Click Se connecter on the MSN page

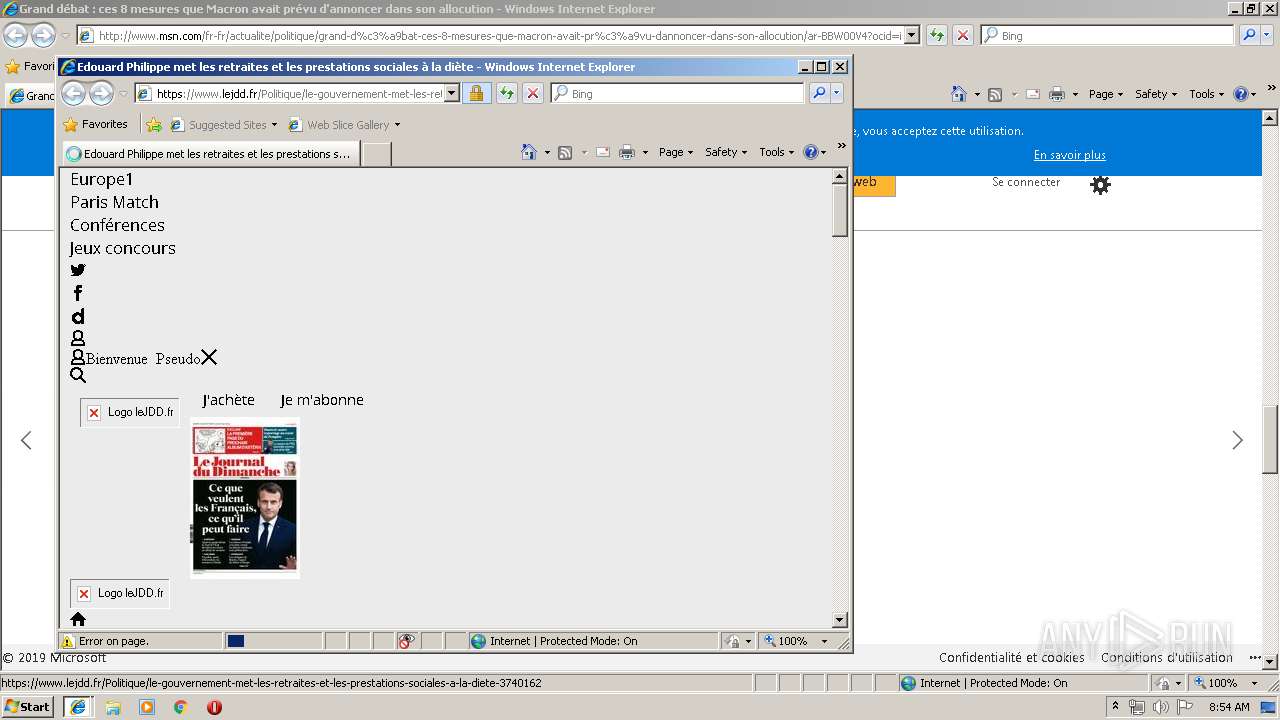pyautogui.click(x=1026, y=182)
